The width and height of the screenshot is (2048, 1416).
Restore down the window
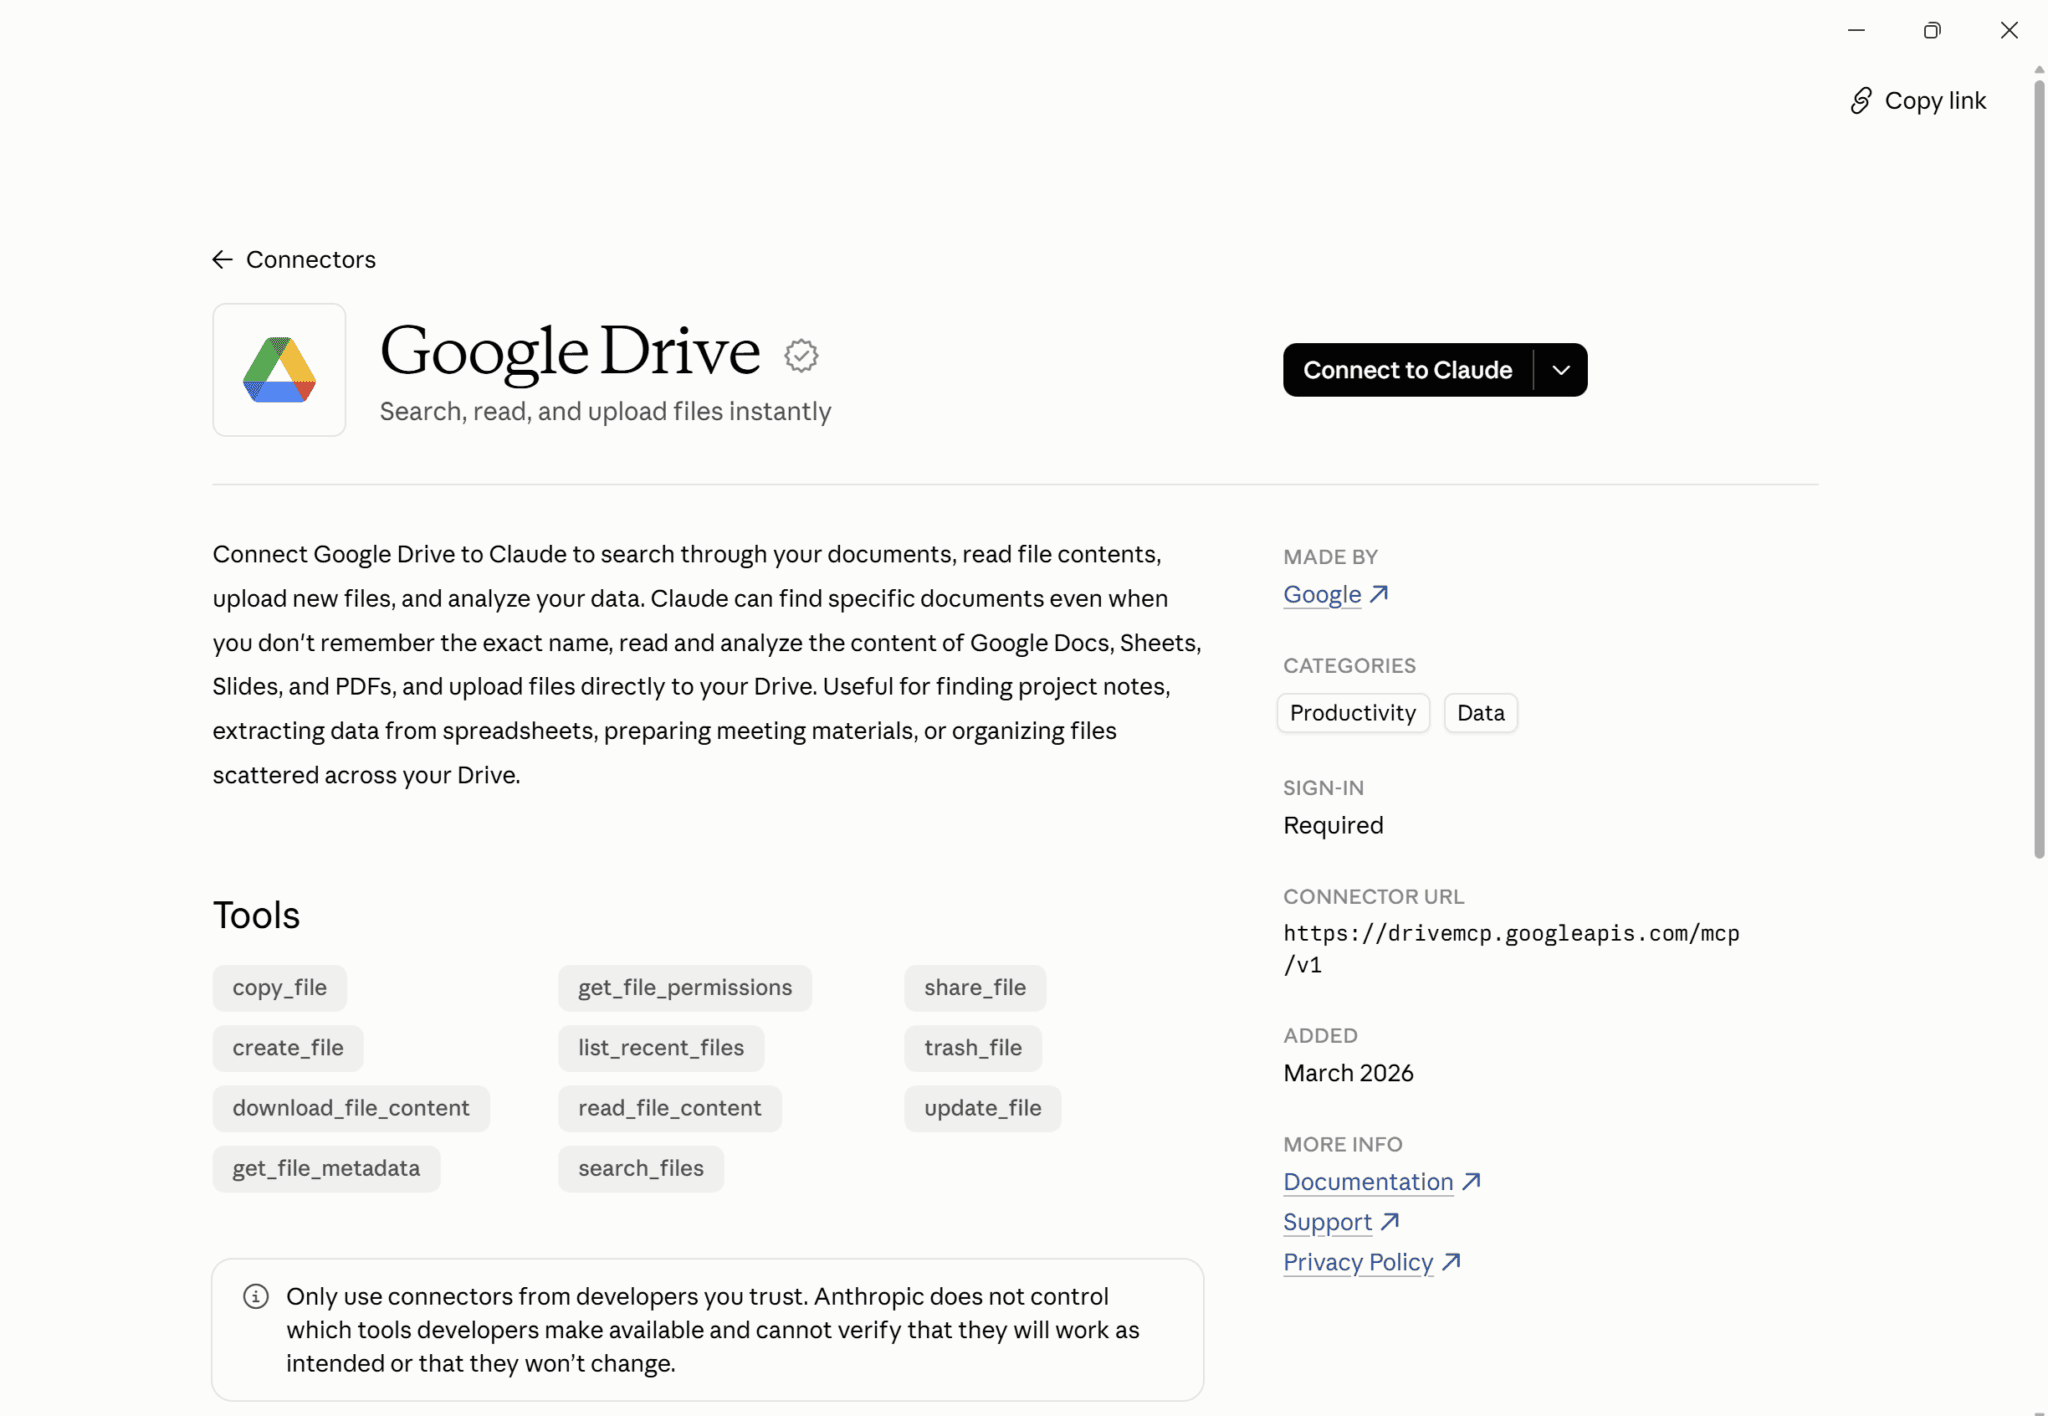pyautogui.click(x=1932, y=30)
